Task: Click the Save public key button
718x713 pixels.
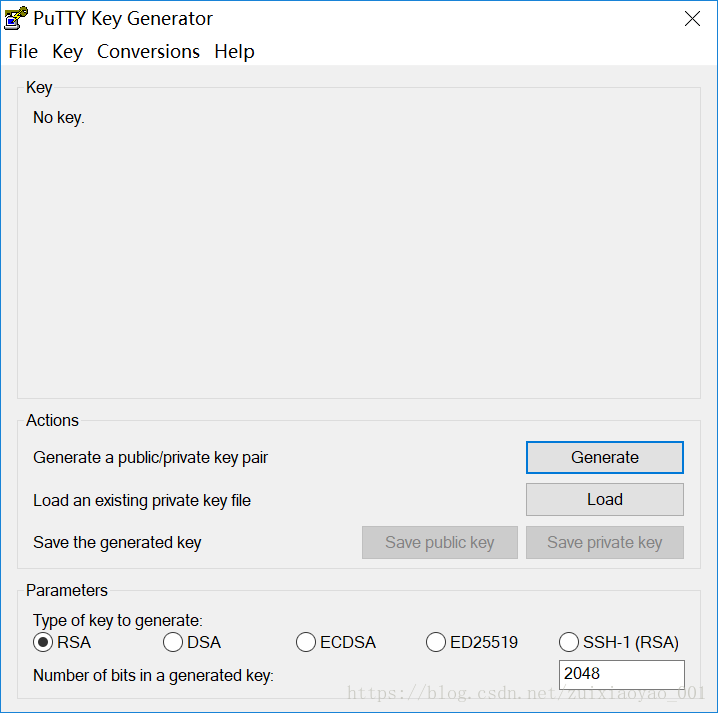Action: click(440, 543)
